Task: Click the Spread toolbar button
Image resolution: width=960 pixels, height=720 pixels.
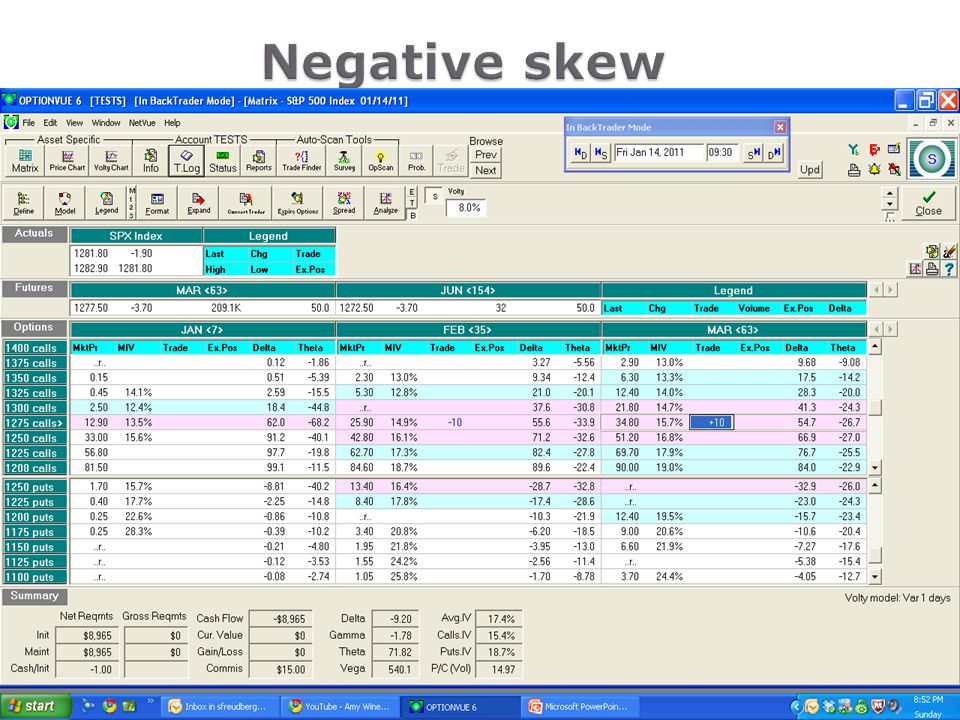Action: pos(344,203)
